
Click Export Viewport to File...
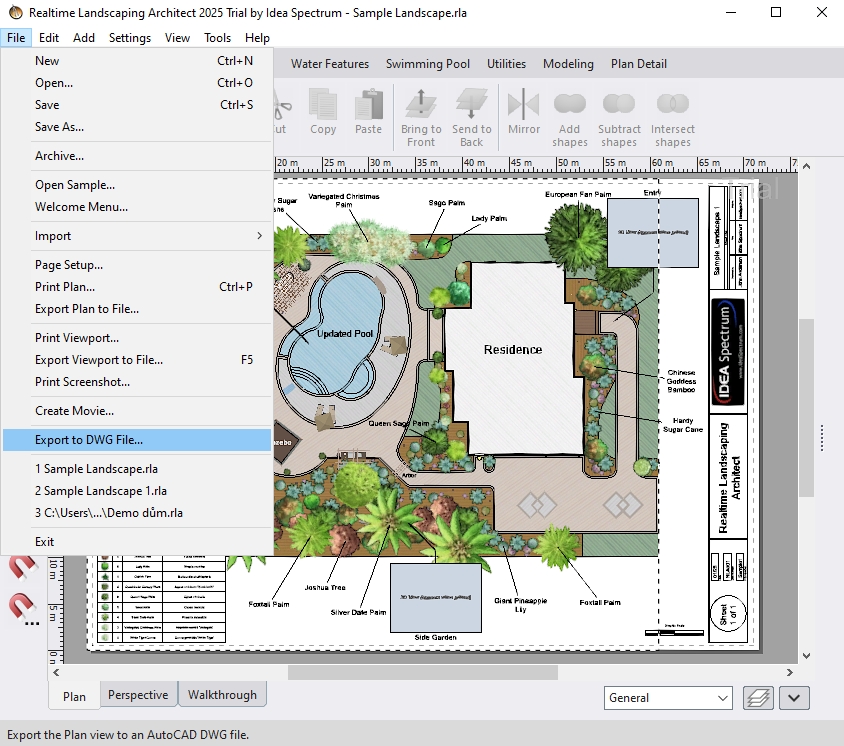click(x=137, y=360)
